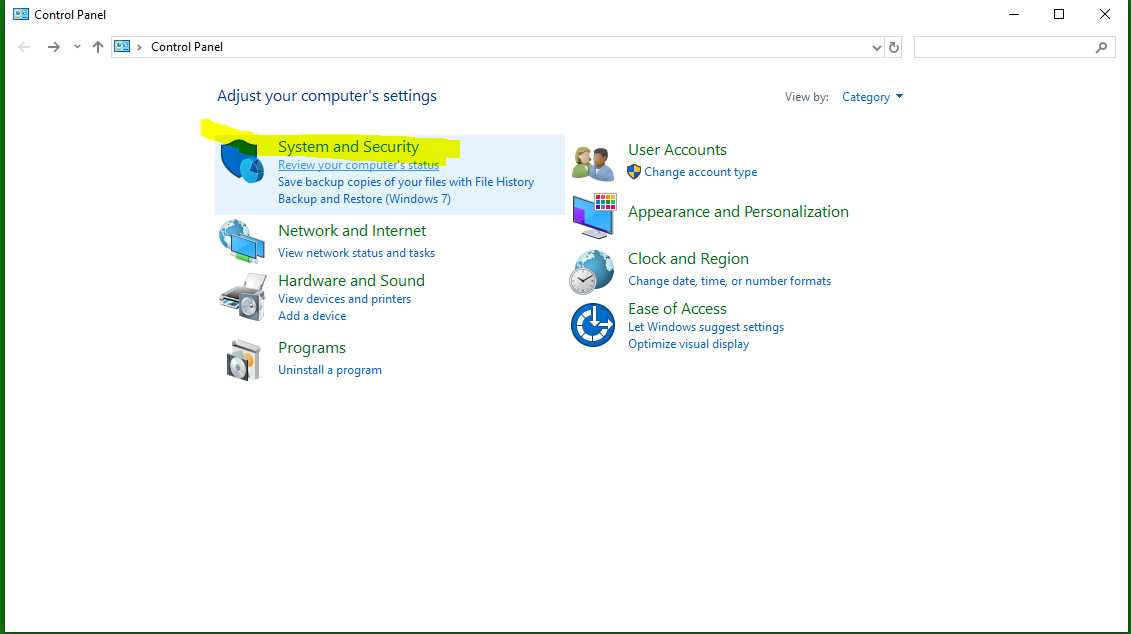Open Clock and Region heading
This screenshot has height=634, width=1131.
[x=688, y=259]
